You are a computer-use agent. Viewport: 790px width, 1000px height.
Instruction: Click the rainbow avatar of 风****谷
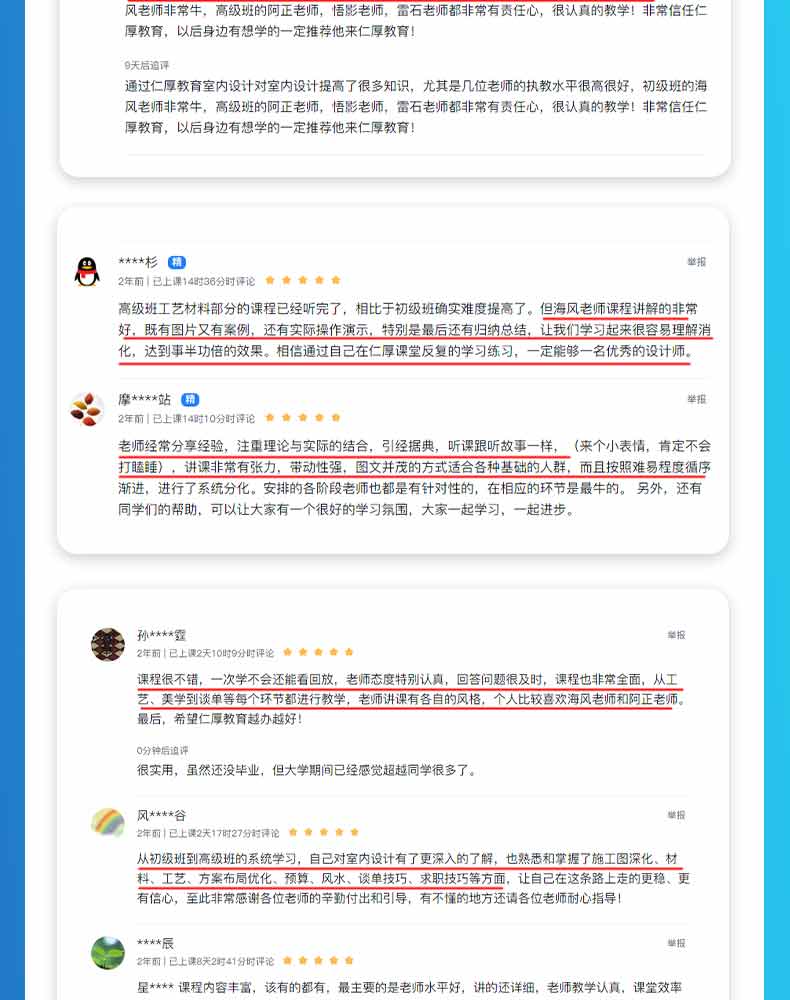point(108,823)
